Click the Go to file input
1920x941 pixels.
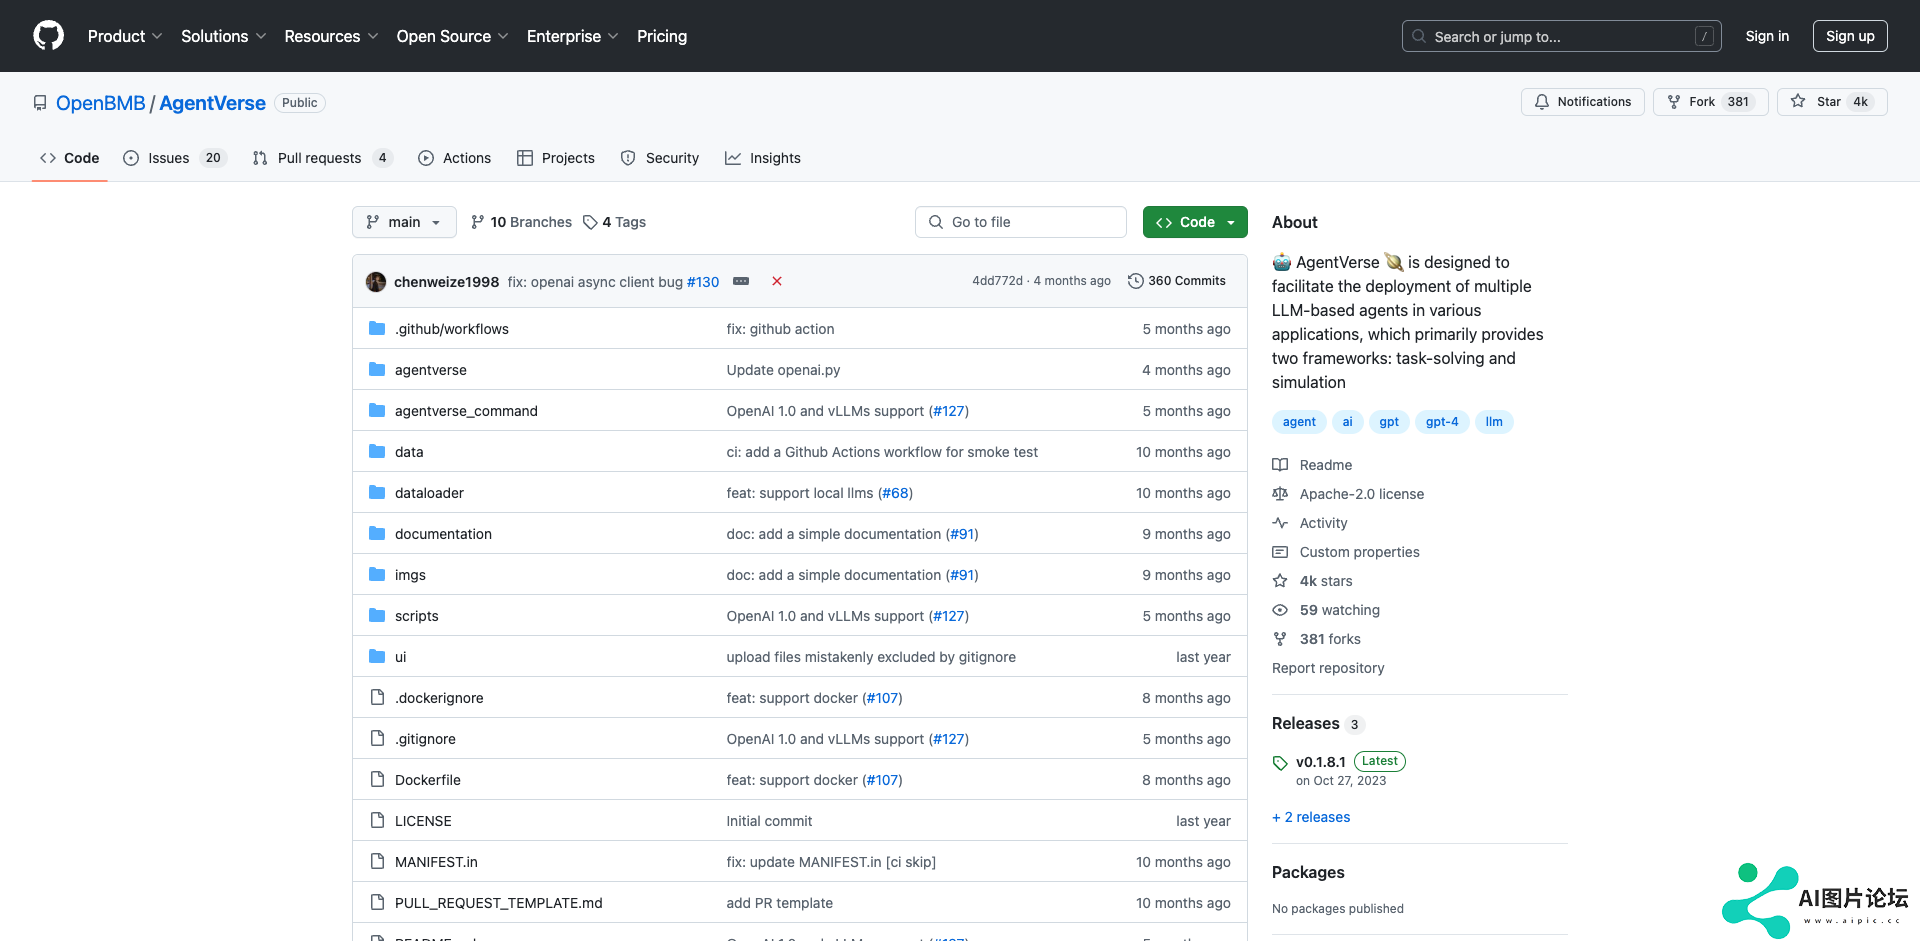(1021, 222)
